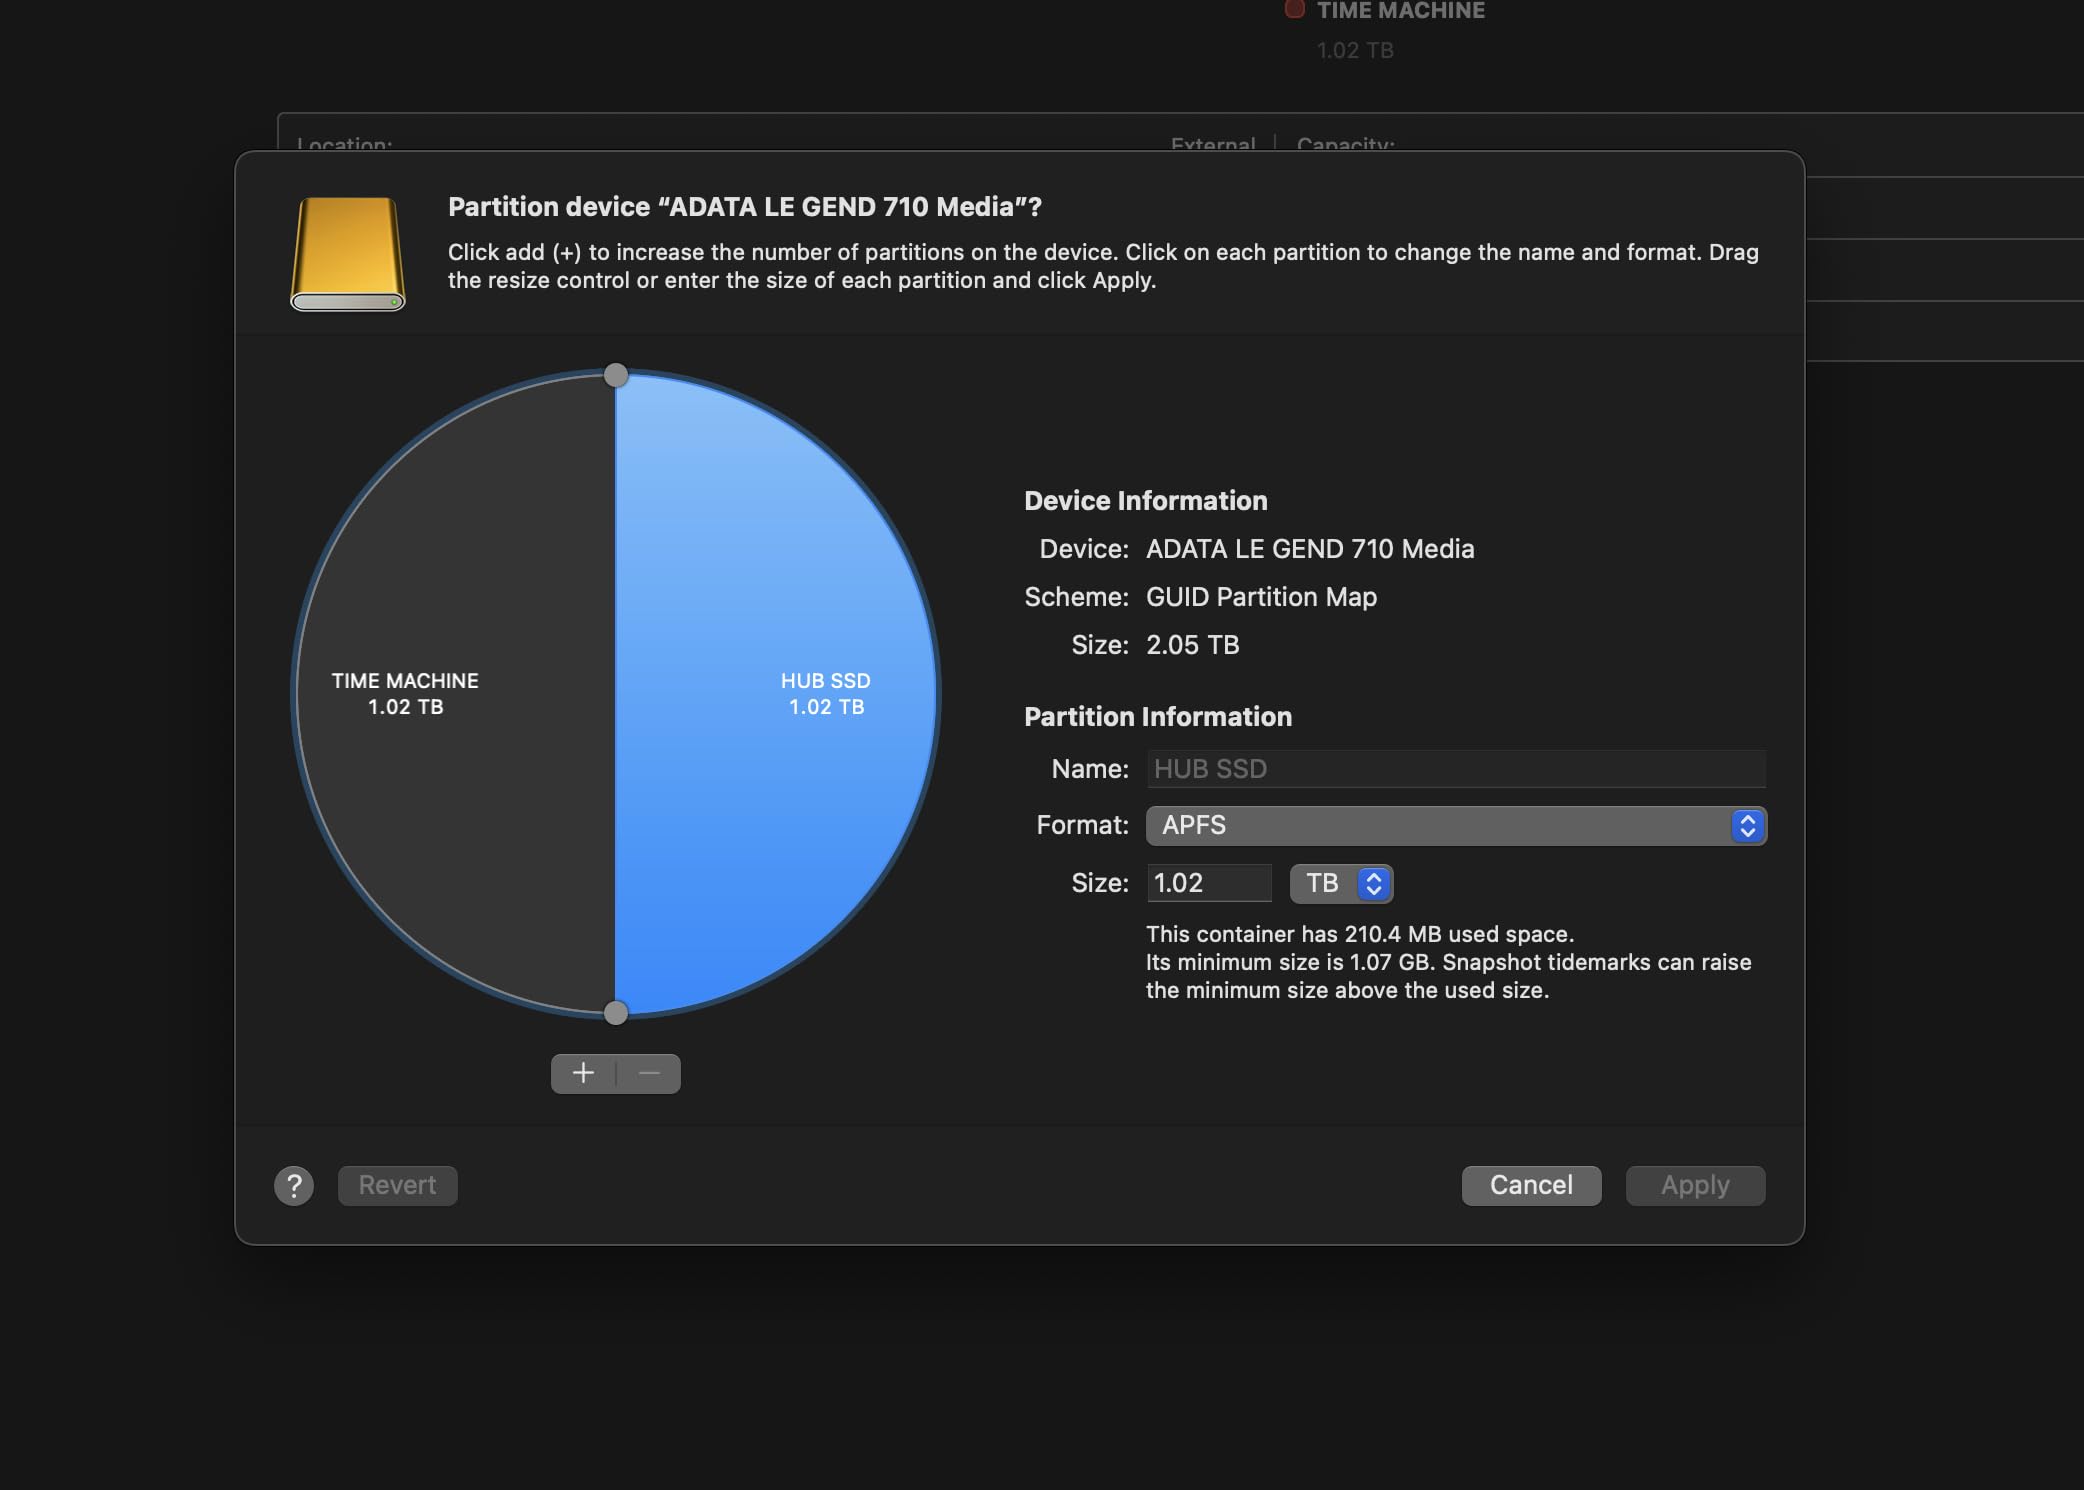
Task: Click the red TIME MACHINE legend icon behind the dialog
Action: tap(1294, 9)
